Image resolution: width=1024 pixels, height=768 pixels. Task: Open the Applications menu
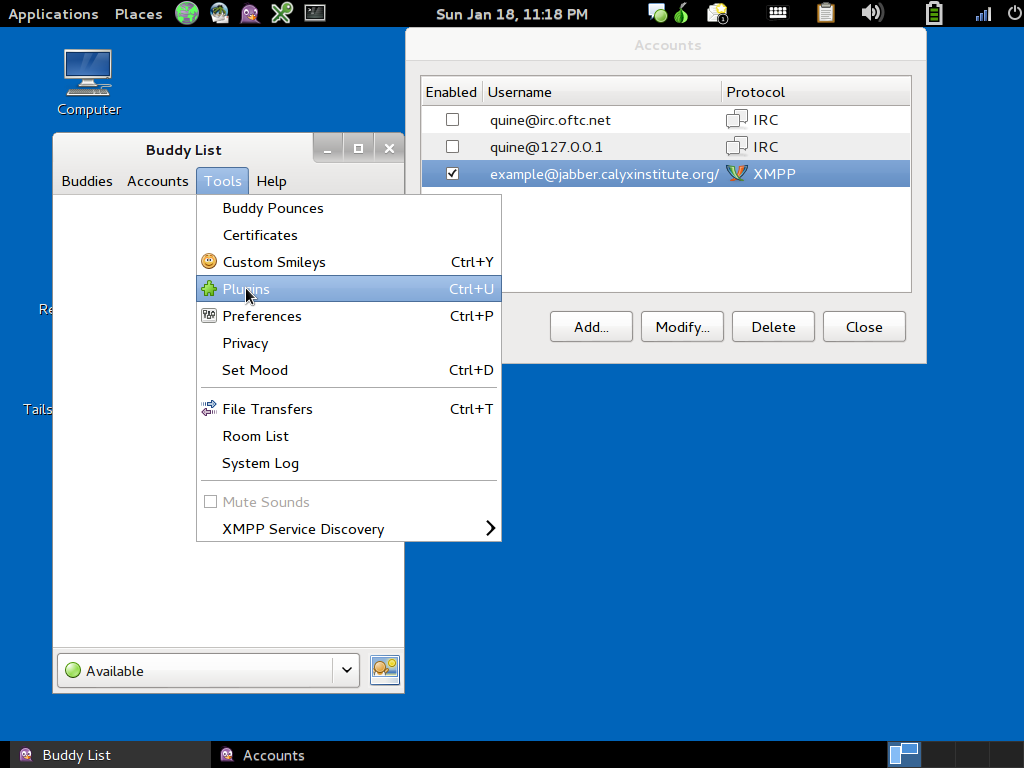tap(54, 14)
